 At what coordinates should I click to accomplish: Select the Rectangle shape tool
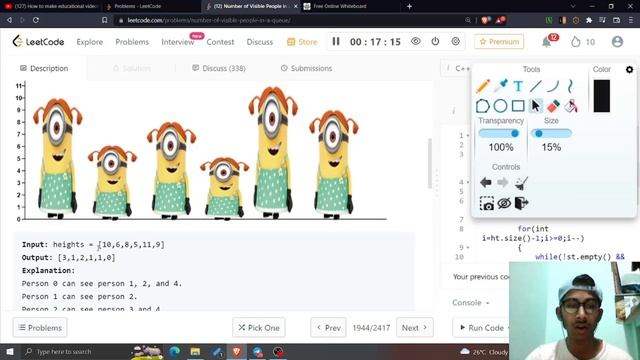518,106
